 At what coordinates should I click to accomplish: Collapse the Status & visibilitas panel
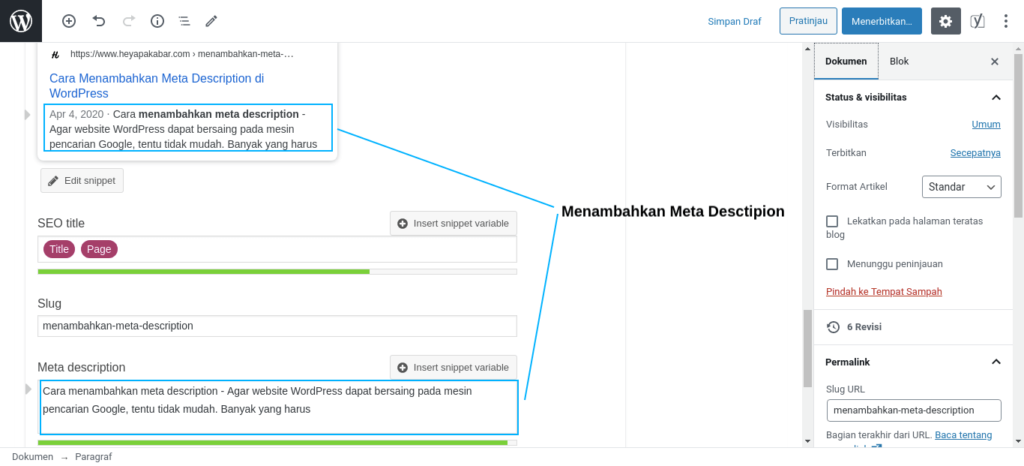914,97
